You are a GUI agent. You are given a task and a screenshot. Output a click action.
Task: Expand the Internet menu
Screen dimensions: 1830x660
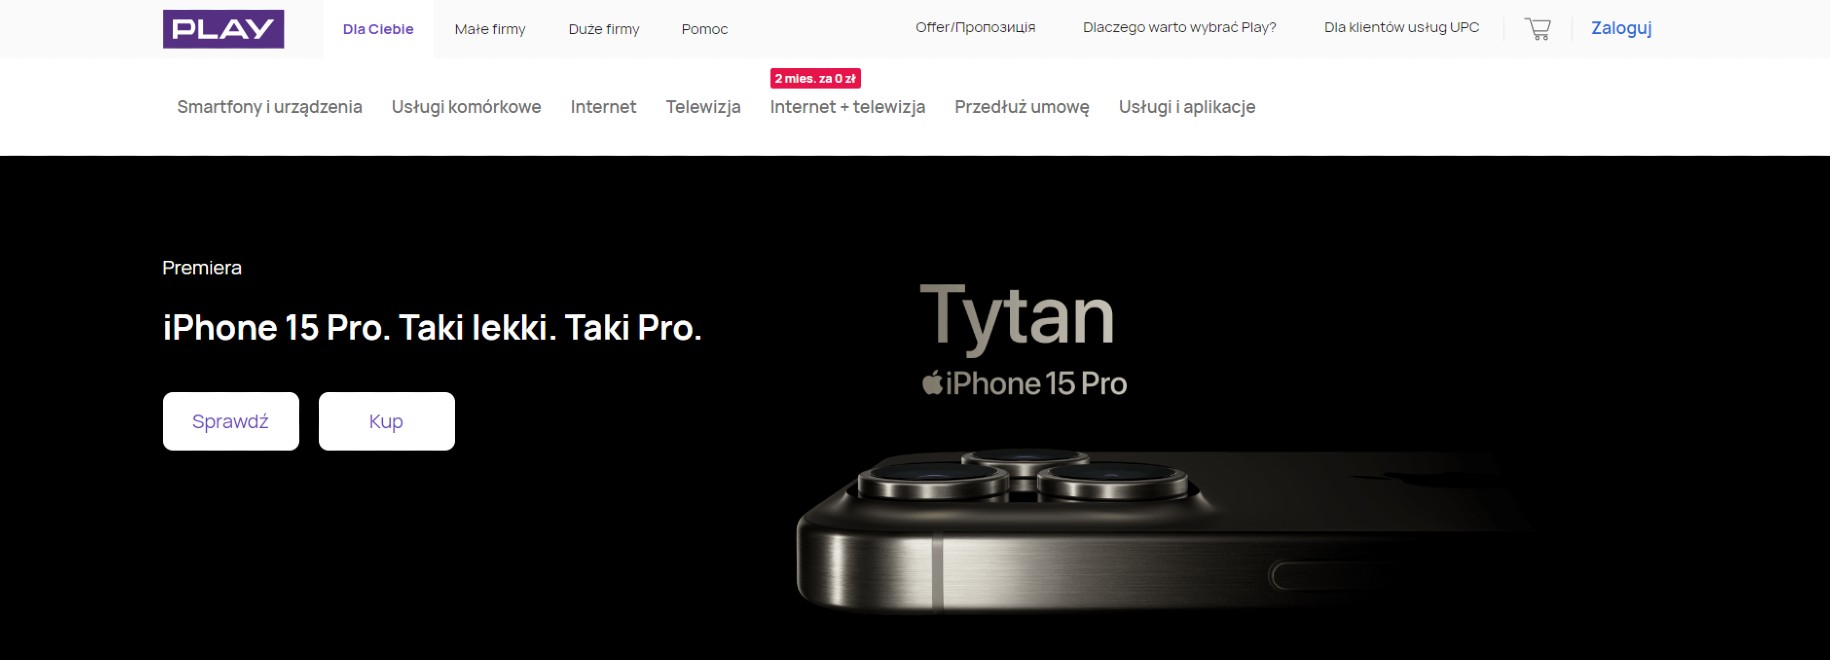pos(603,107)
